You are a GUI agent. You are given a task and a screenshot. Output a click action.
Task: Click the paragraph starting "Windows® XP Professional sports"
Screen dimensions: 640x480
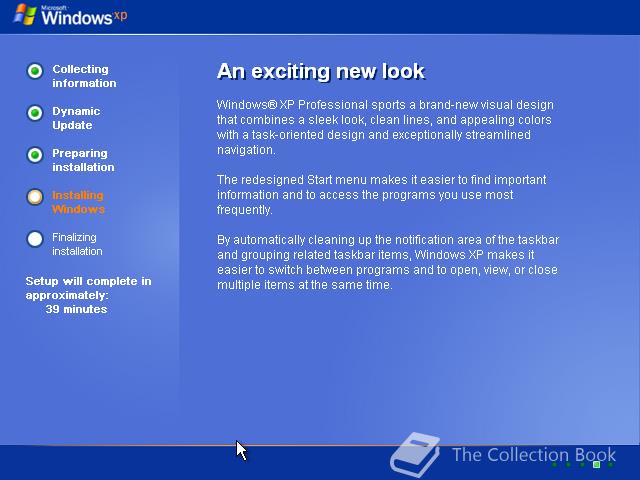pos(385,127)
